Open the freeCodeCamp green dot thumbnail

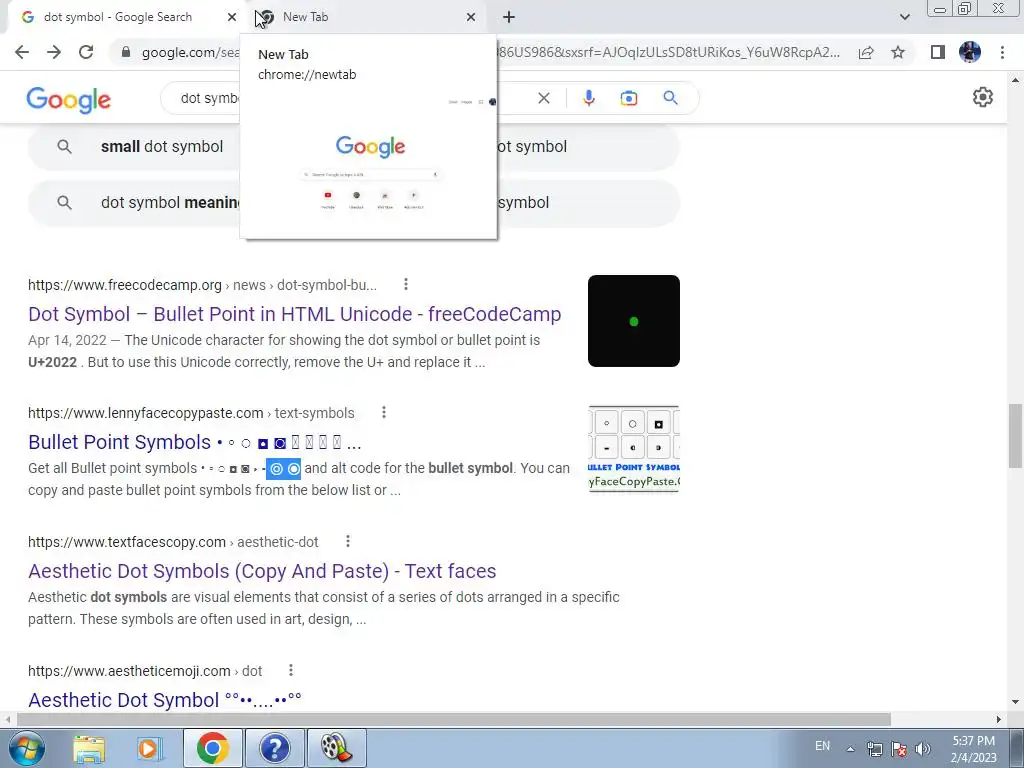coord(633,321)
